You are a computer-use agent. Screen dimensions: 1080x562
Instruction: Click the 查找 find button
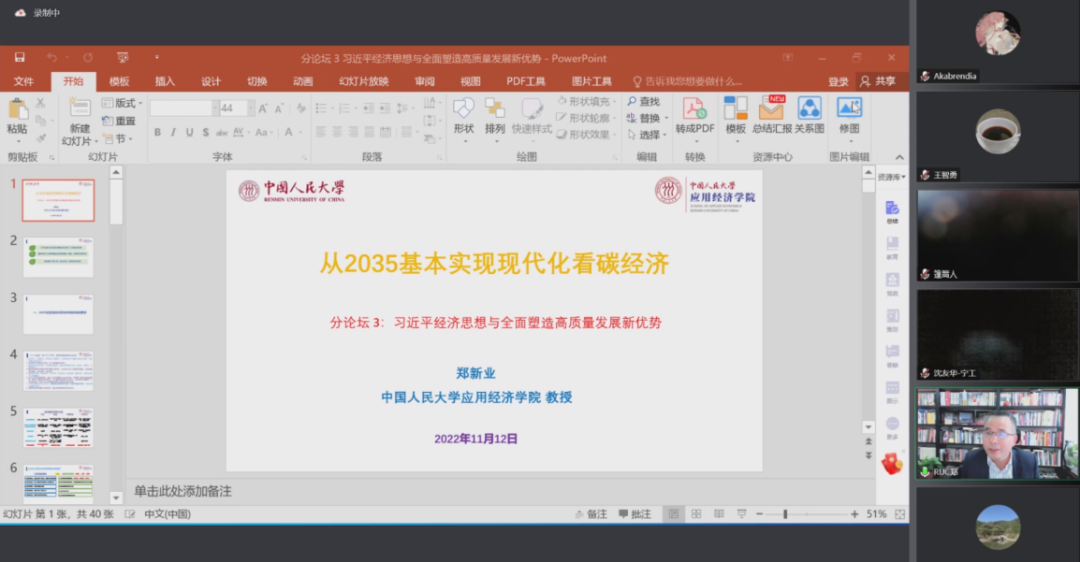643,102
